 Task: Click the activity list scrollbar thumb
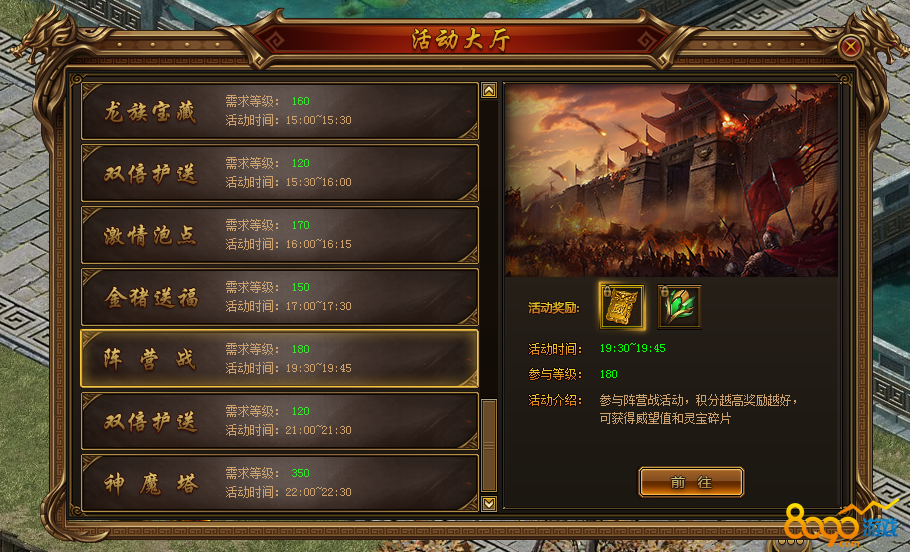click(489, 446)
